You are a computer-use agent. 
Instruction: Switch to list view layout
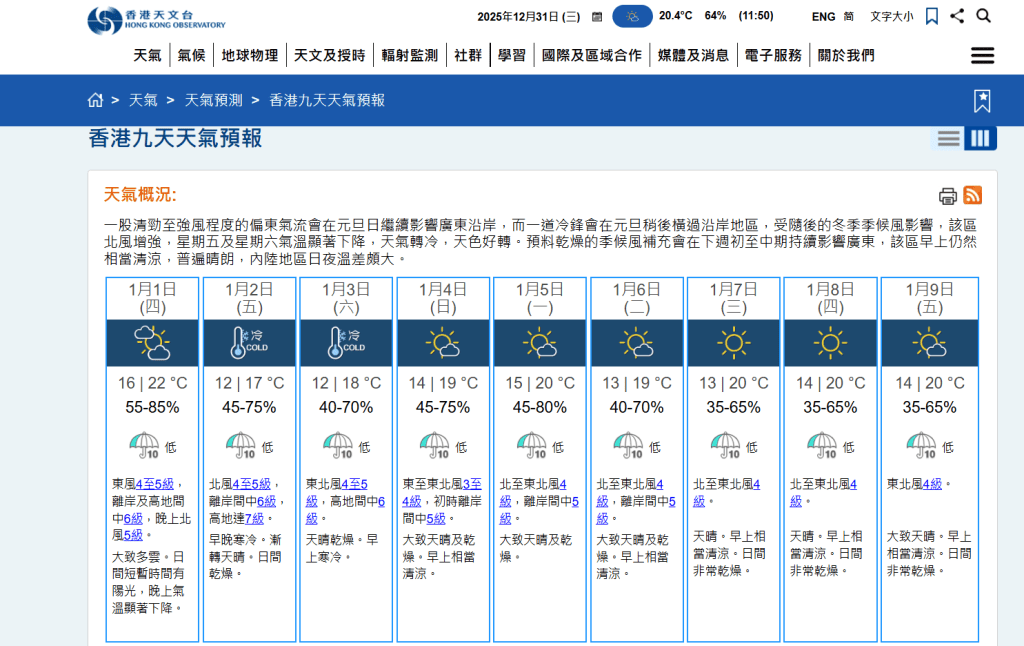click(x=948, y=138)
